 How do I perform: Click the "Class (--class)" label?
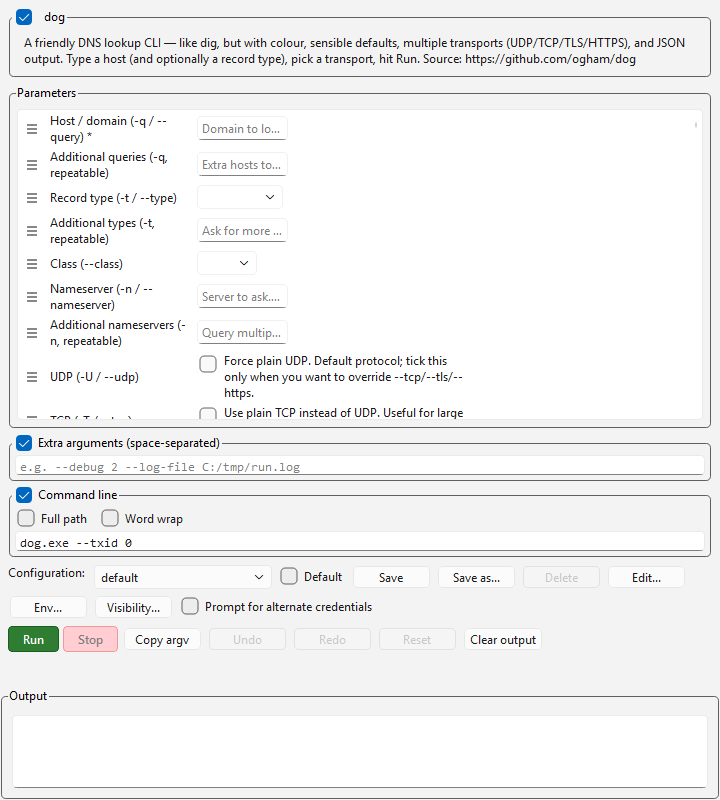point(86,264)
